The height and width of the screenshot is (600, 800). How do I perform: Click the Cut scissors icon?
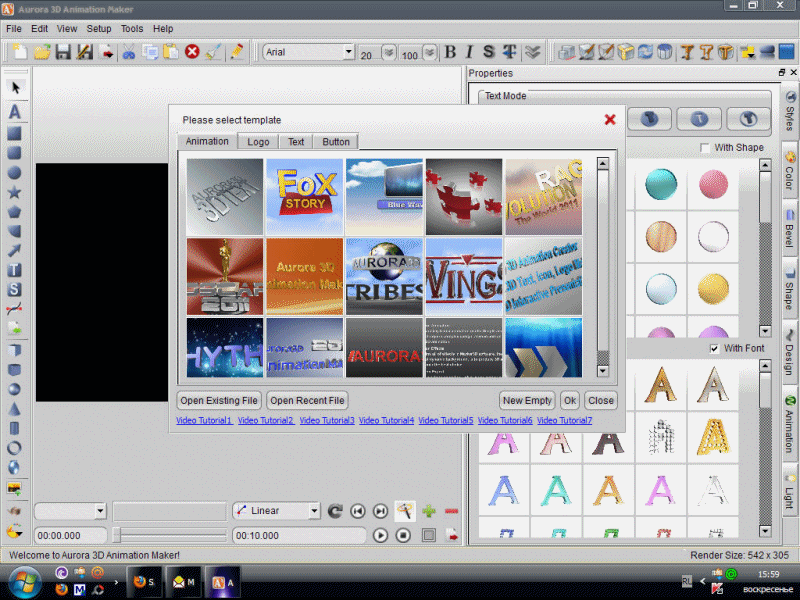(129, 52)
